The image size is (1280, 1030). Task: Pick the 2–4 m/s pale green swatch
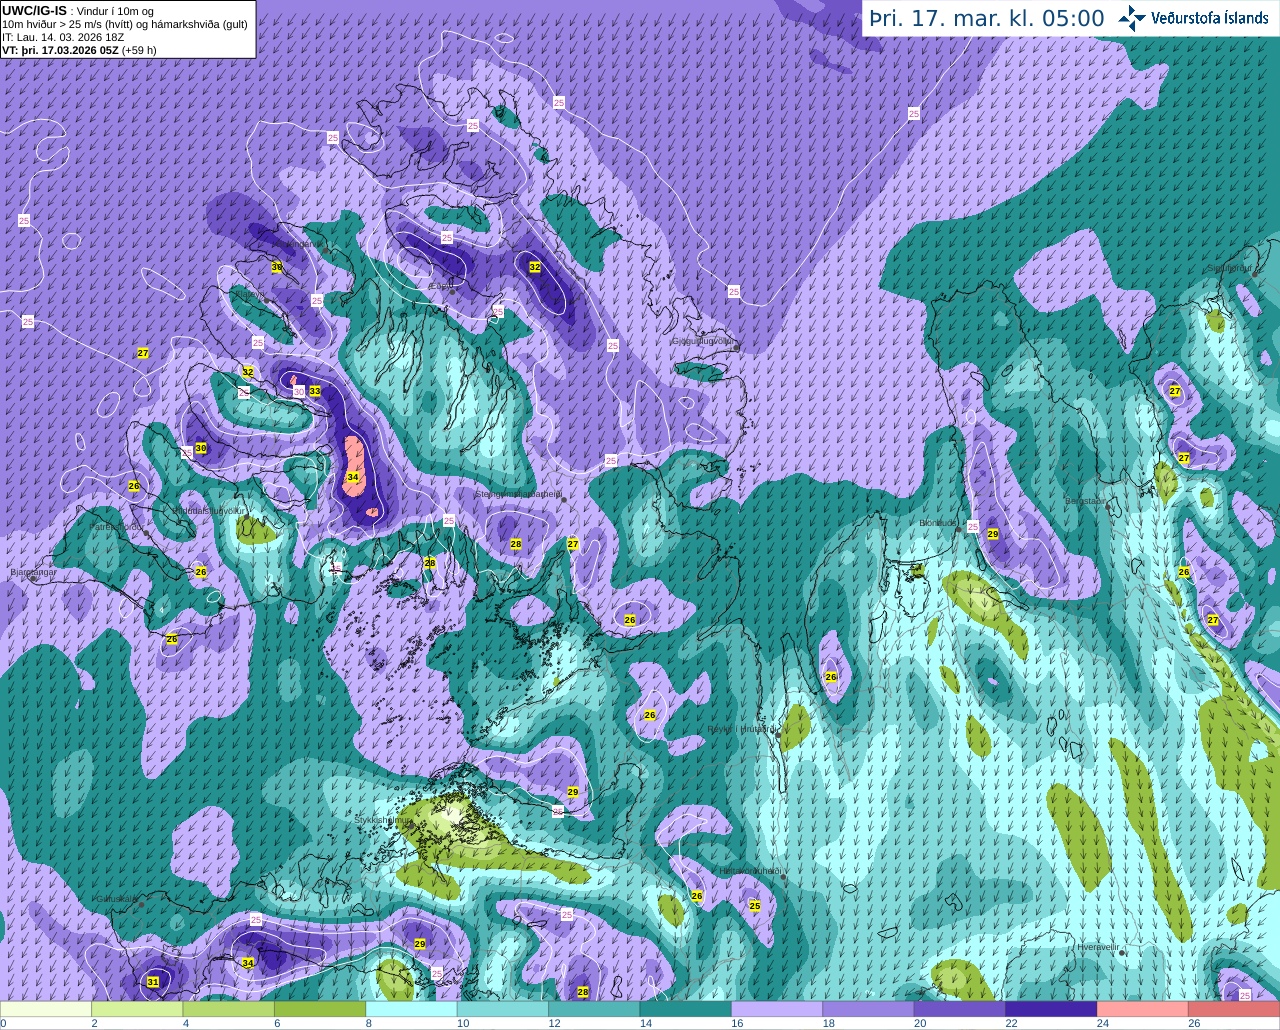point(137,1009)
